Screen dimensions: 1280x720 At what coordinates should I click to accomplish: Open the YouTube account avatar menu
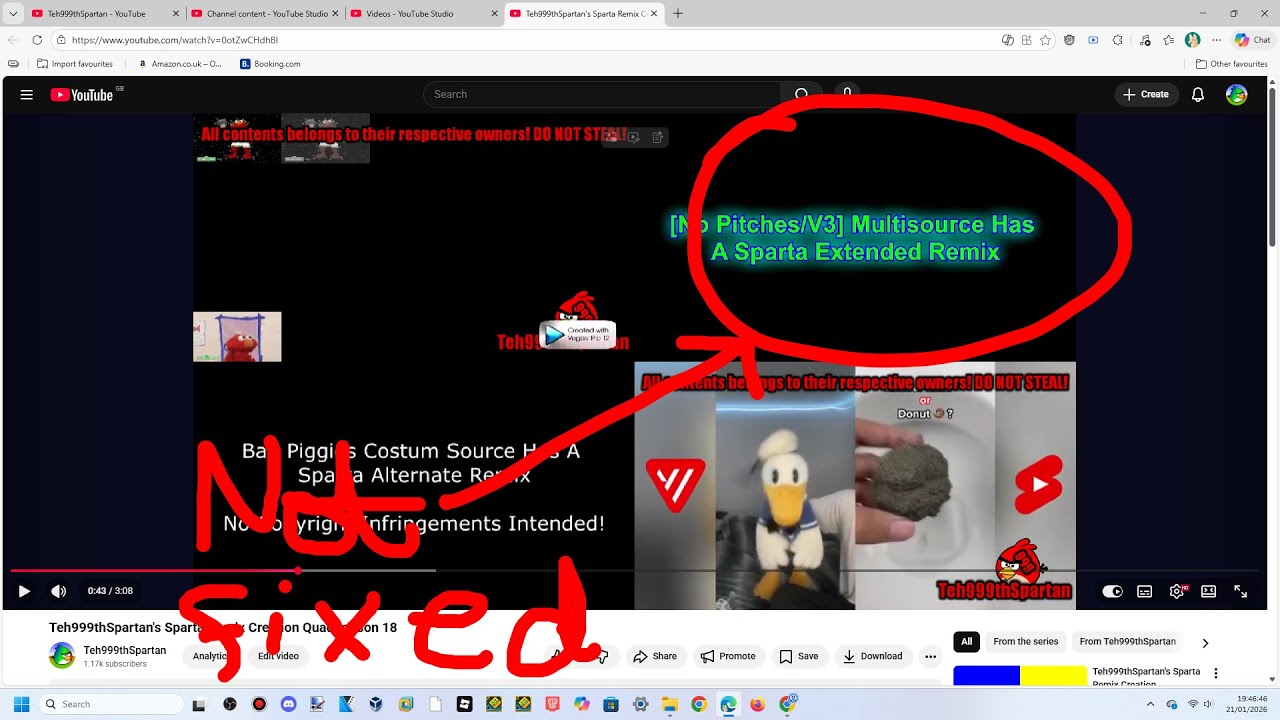coord(1237,95)
